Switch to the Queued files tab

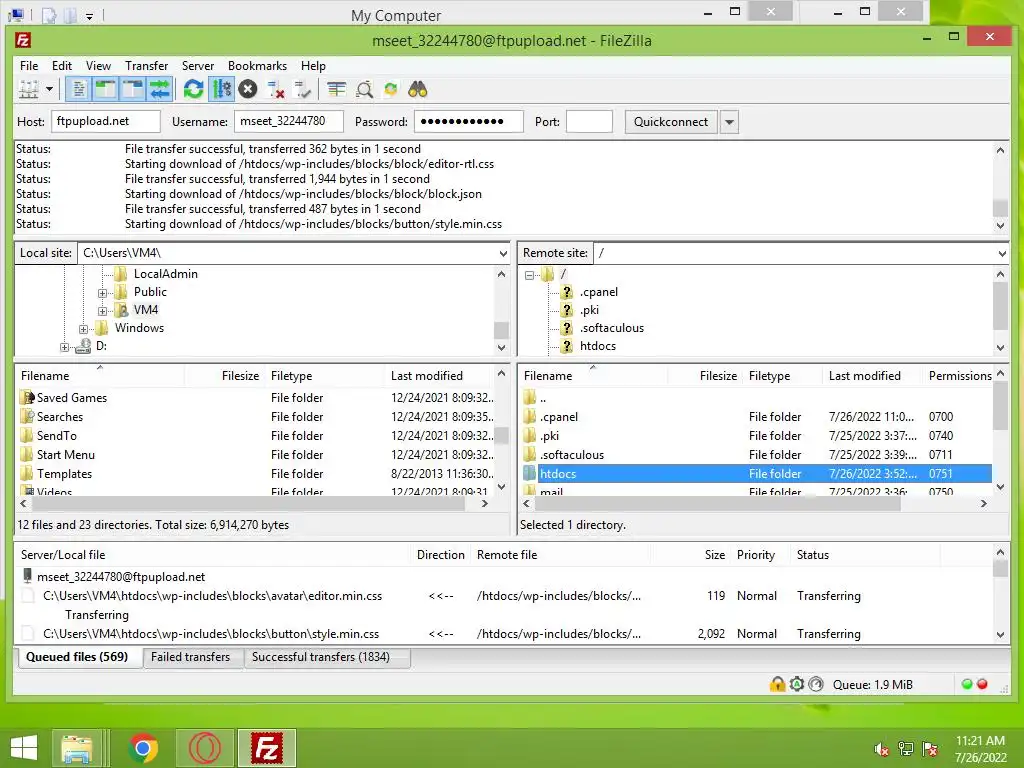[77, 657]
